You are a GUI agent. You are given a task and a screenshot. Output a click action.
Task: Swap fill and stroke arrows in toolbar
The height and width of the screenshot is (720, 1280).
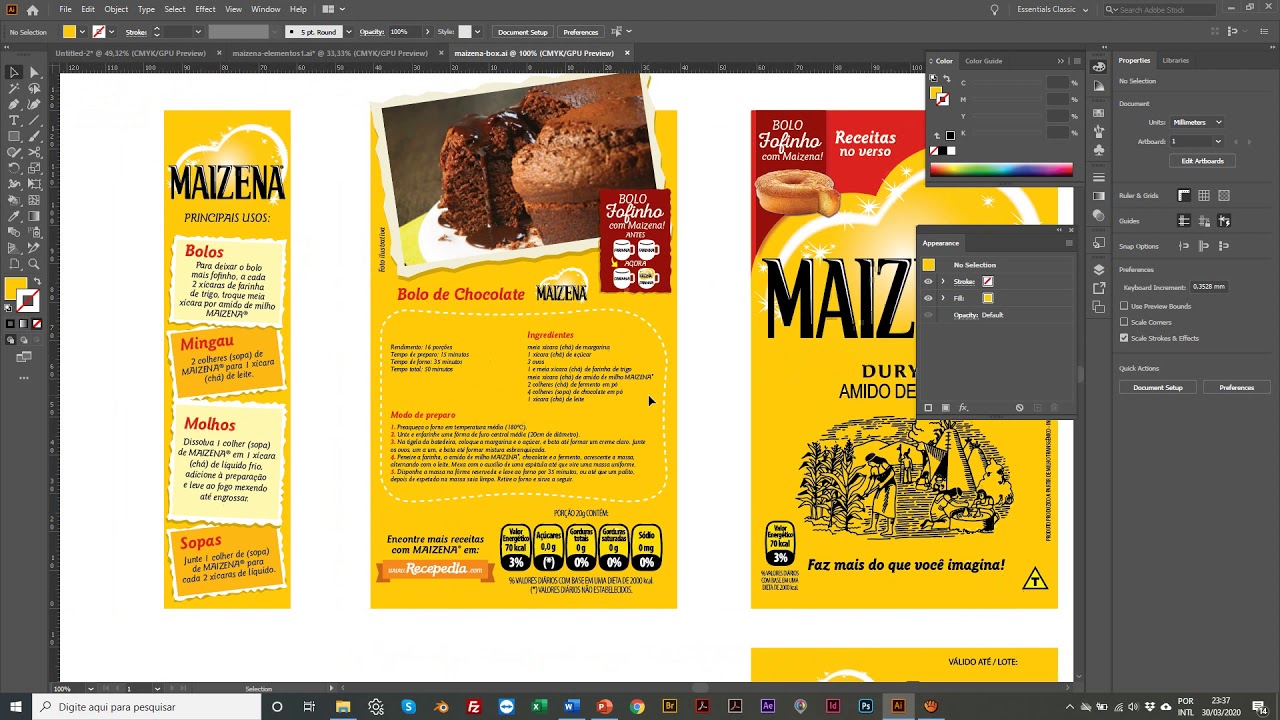pos(38,281)
